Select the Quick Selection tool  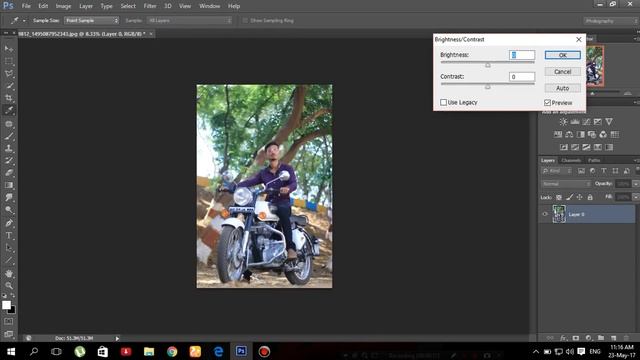[x=9, y=86]
